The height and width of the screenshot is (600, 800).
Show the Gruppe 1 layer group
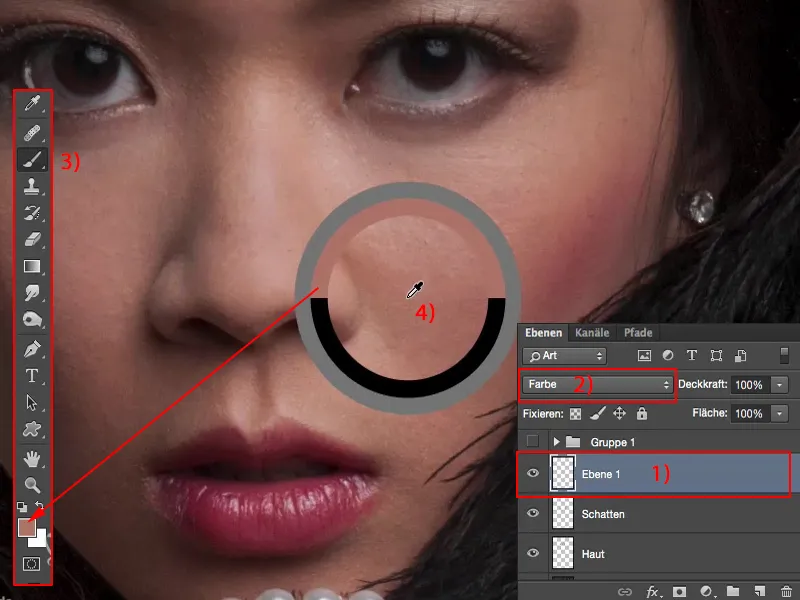click(533, 441)
